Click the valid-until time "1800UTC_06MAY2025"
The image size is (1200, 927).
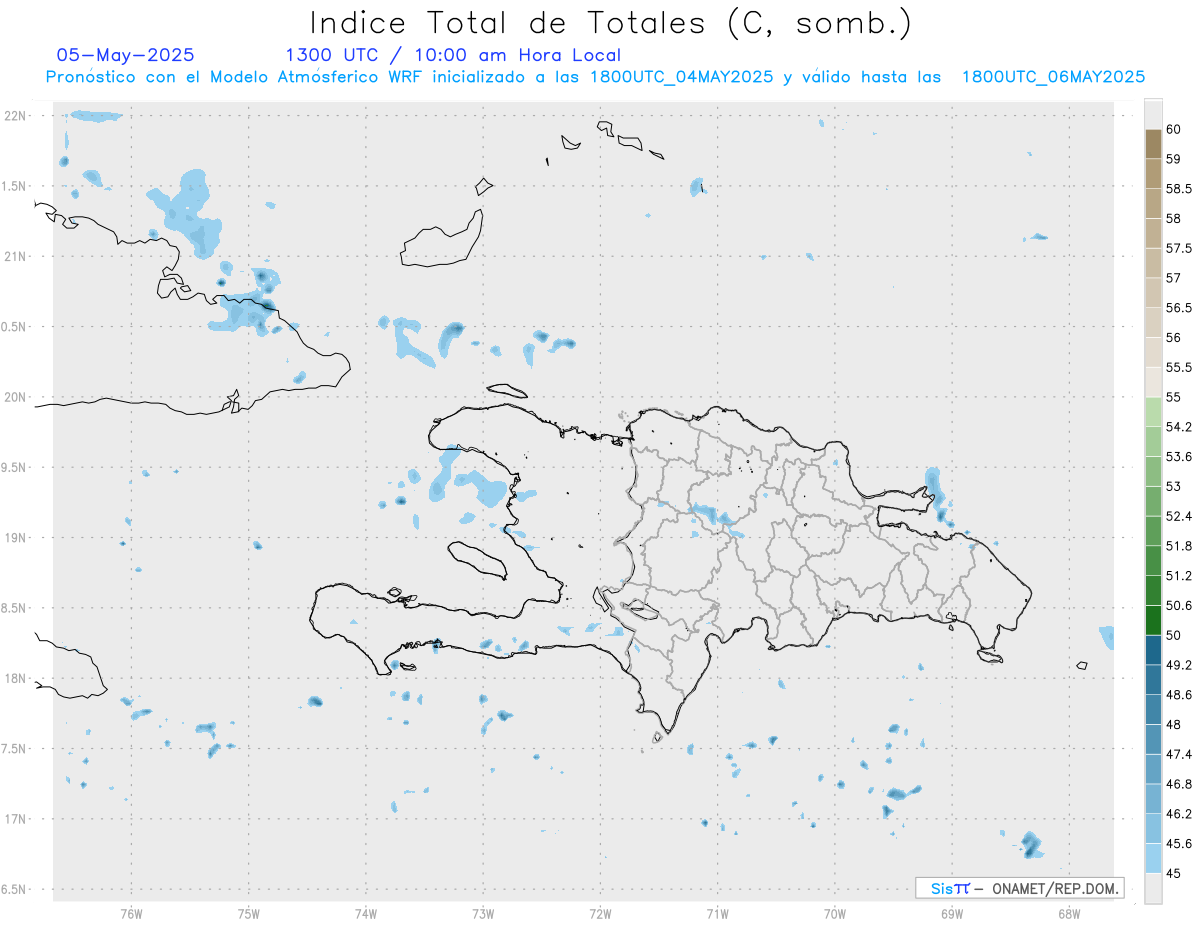click(1053, 77)
